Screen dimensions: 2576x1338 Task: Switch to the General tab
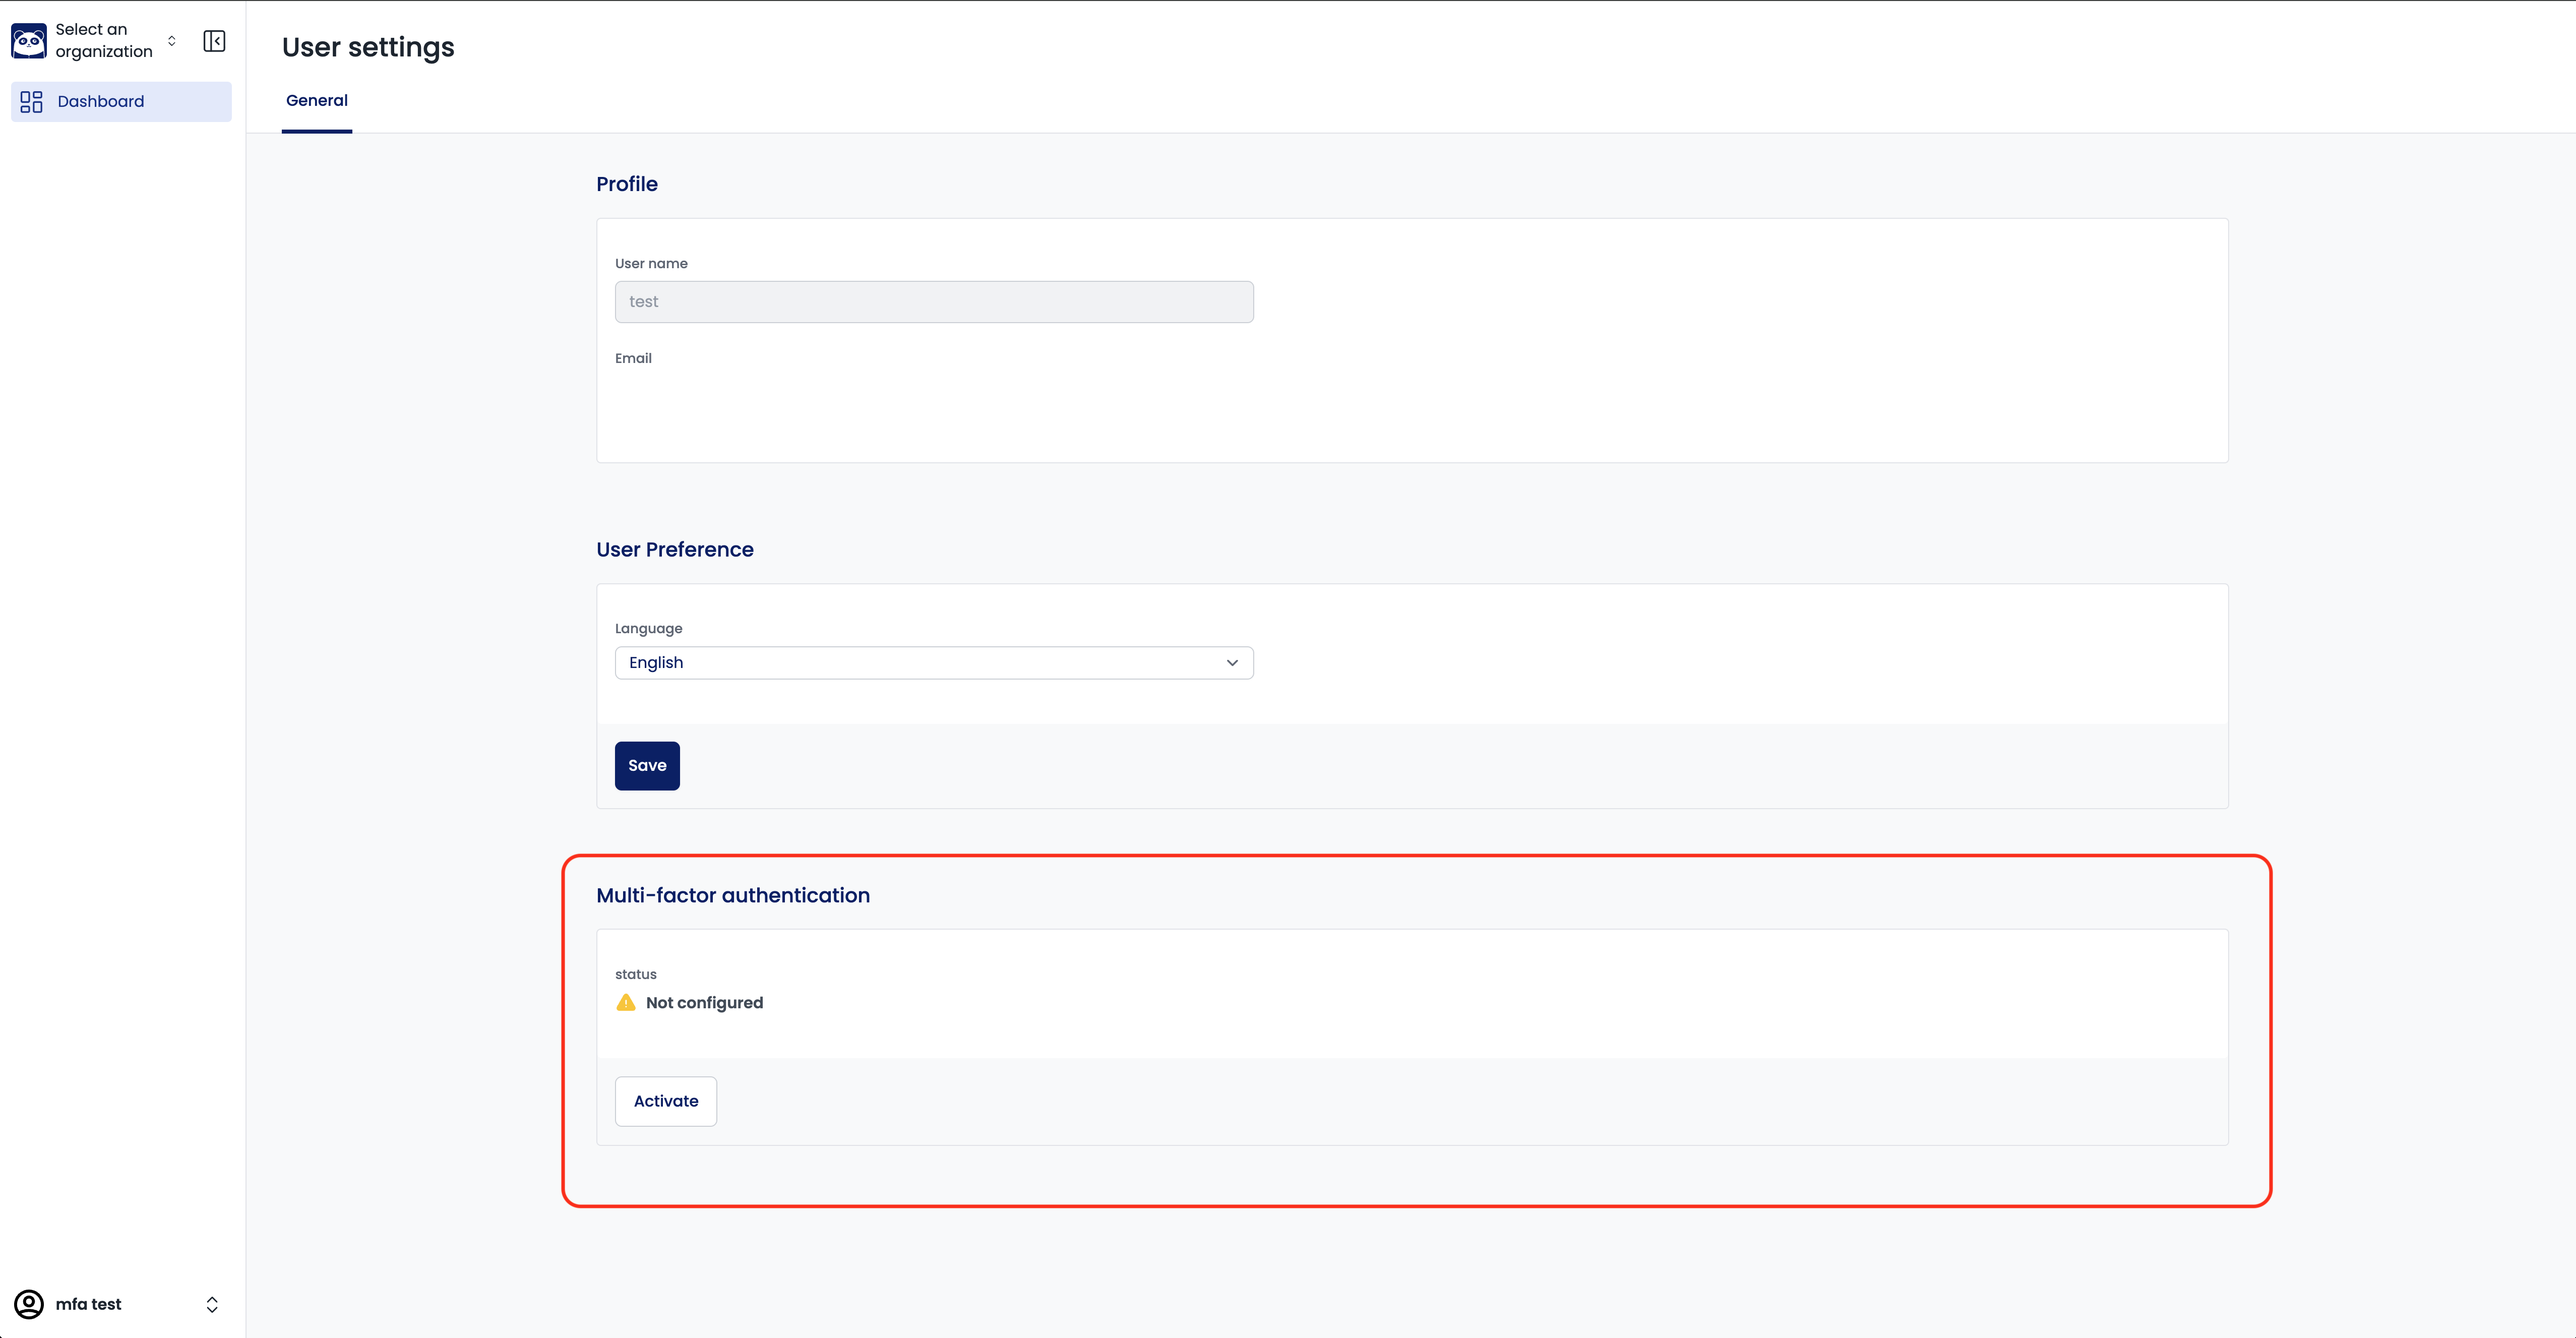pyautogui.click(x=317, y=101)
